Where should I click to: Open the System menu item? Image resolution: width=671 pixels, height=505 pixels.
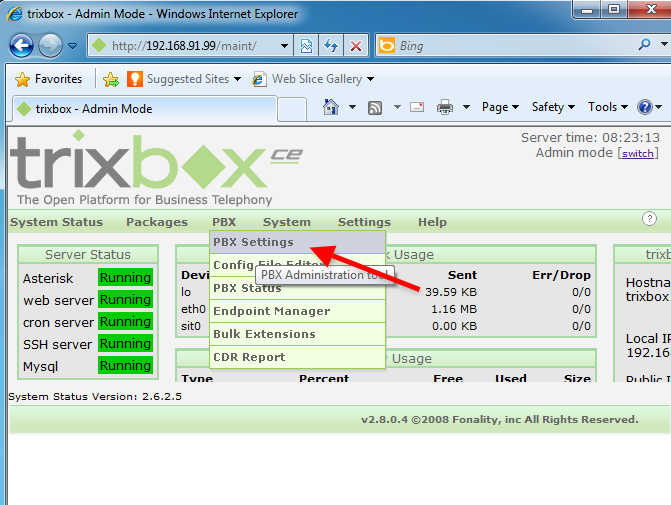point(287,222)
